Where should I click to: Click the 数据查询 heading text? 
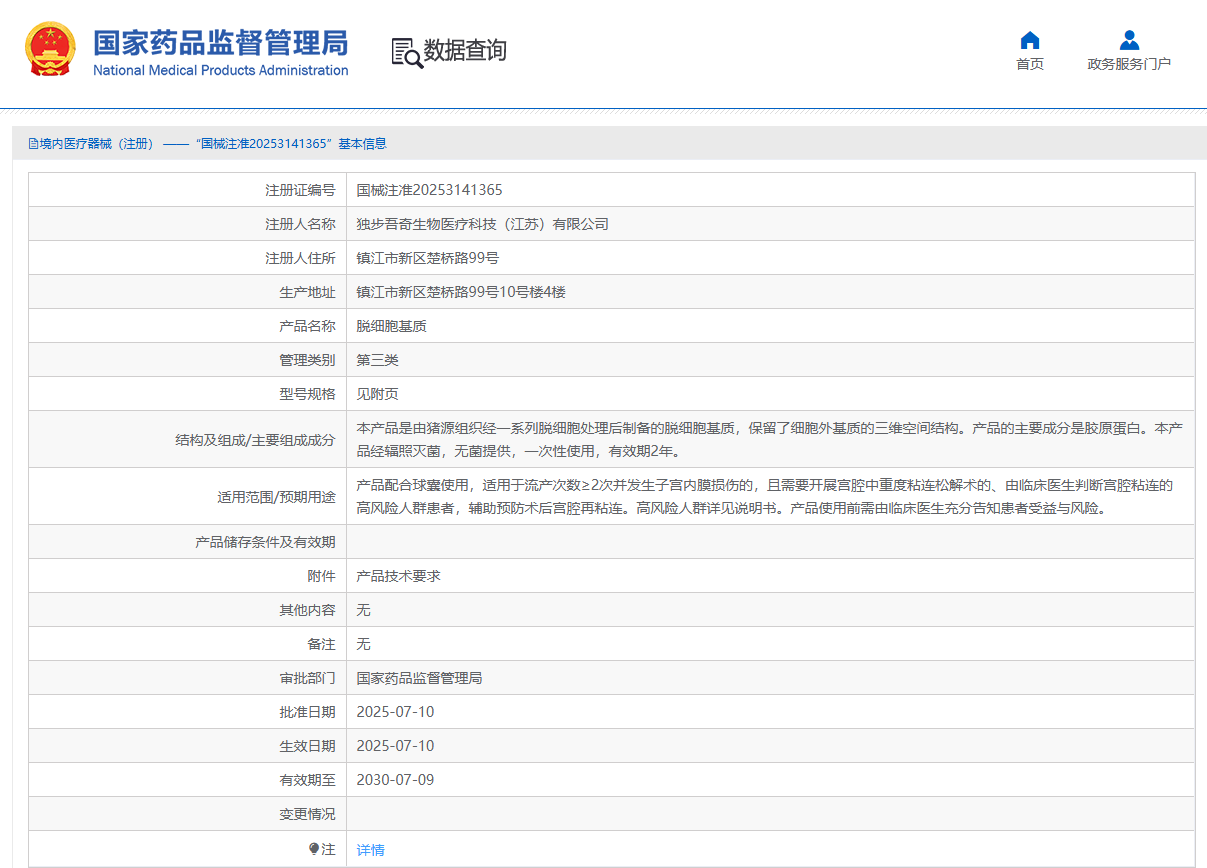465,51
